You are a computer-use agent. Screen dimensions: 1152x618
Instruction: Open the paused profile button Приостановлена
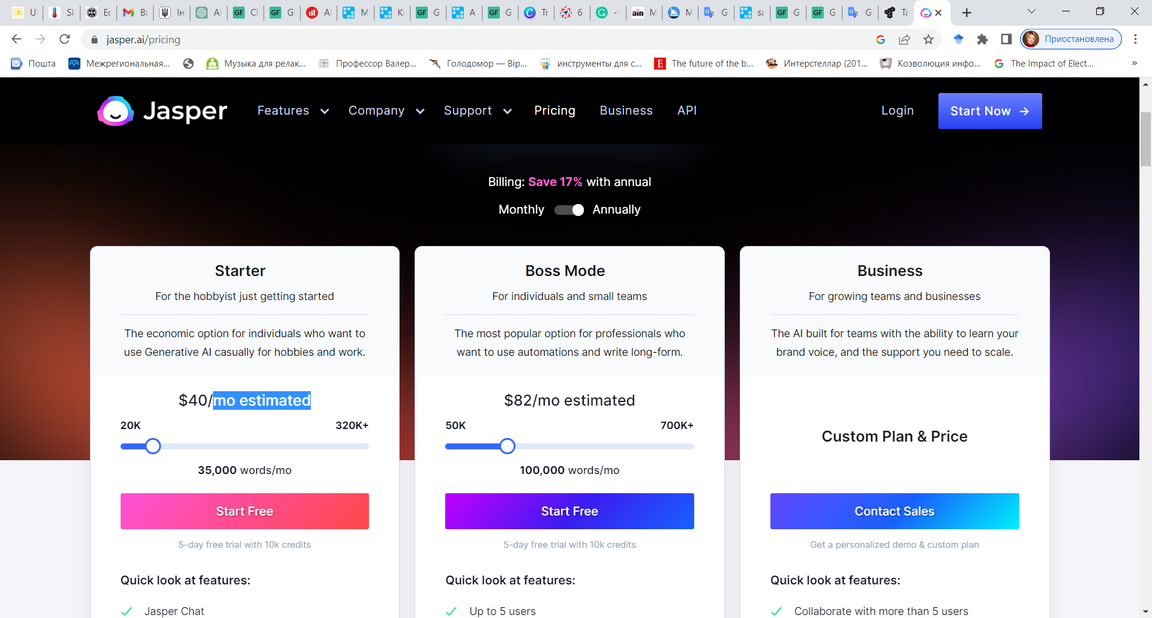coord(1070,39)
